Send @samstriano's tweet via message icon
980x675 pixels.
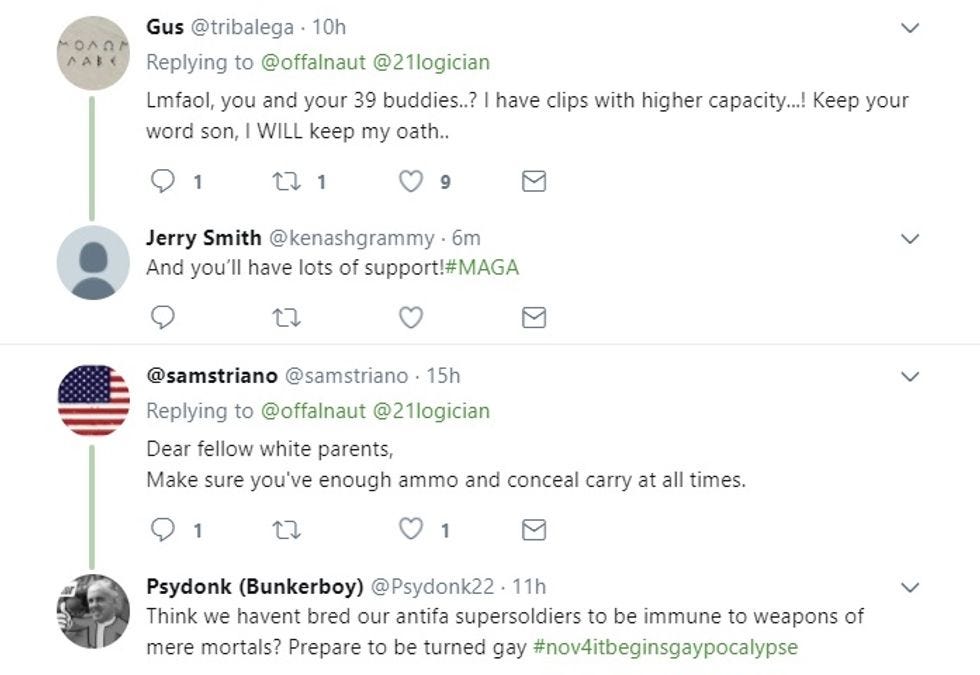click(534, 530)
